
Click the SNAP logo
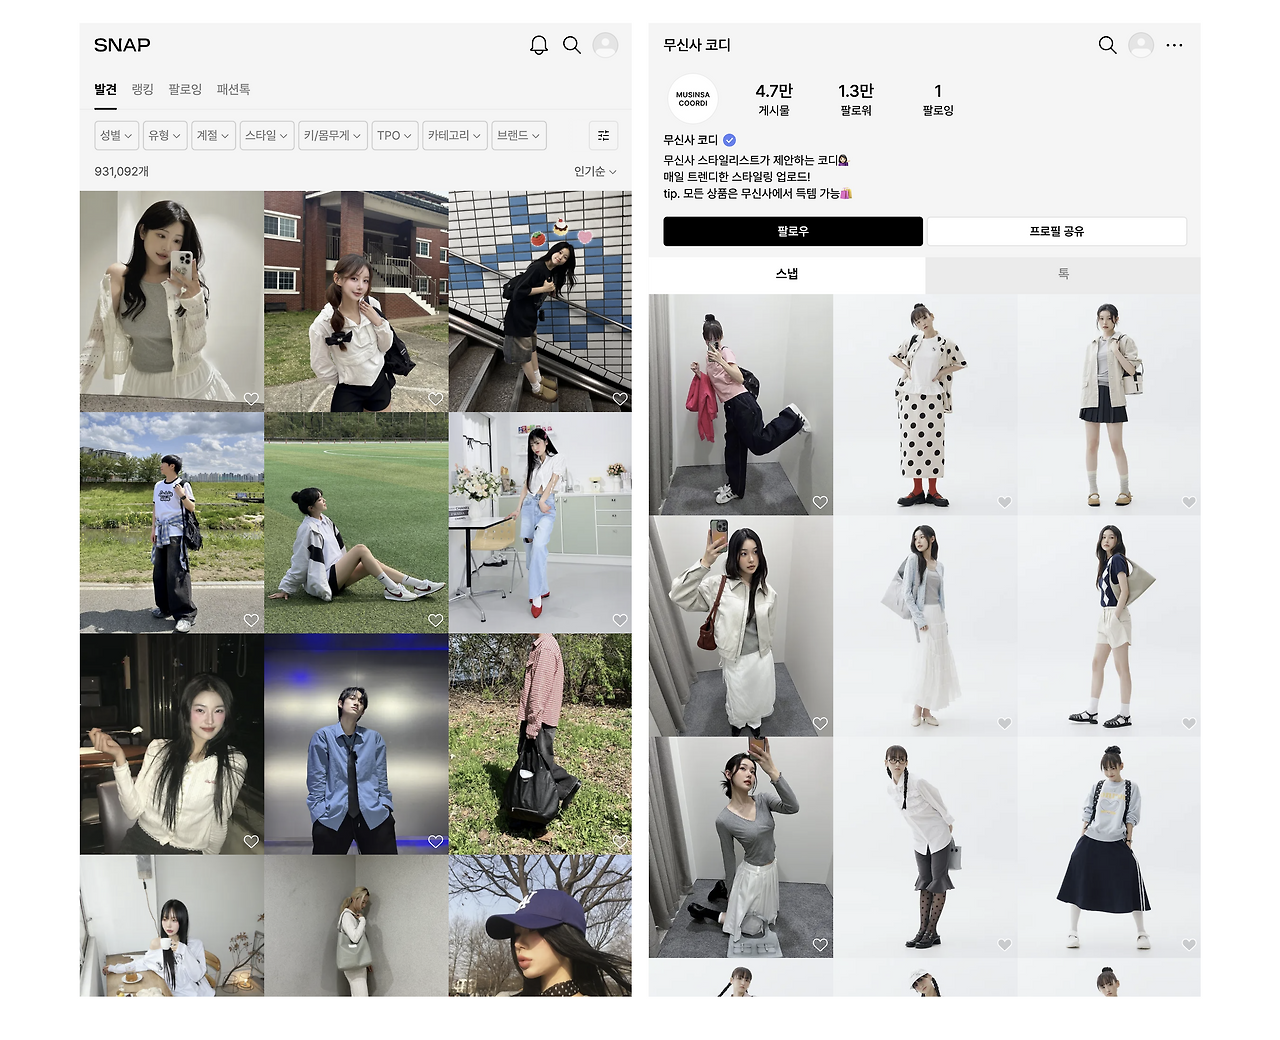122,45
